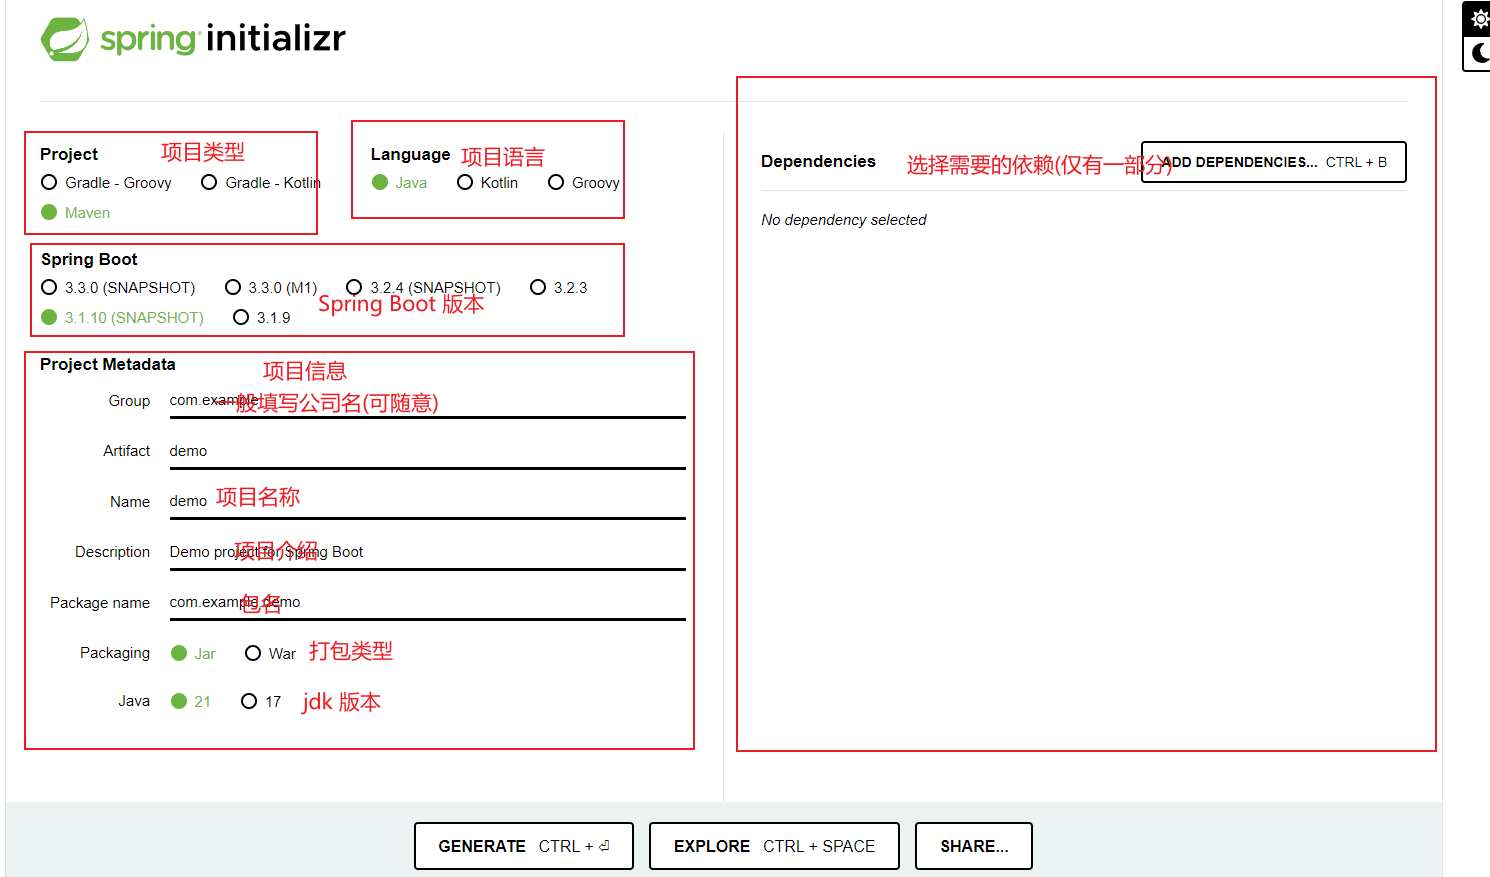Select Gradle - Groovy project type

[x=49, y=182]
